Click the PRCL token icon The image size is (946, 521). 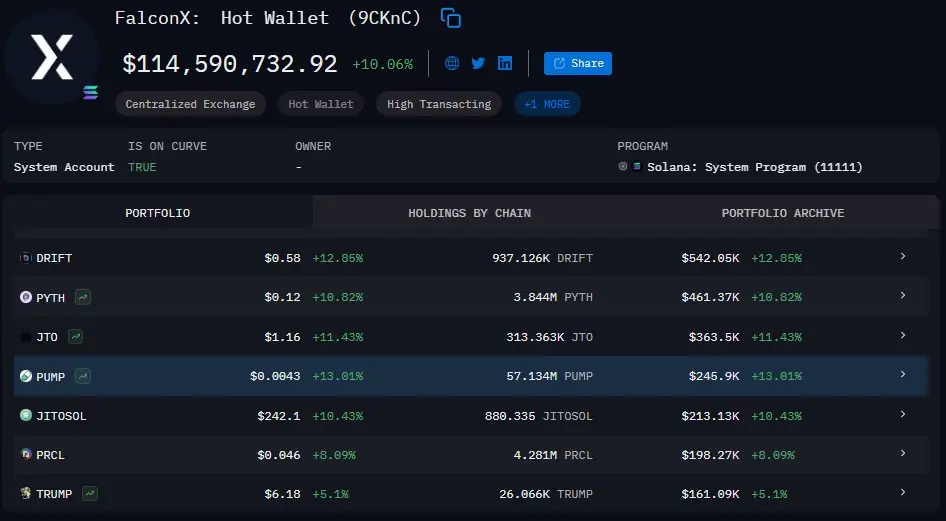coord(26,455)
